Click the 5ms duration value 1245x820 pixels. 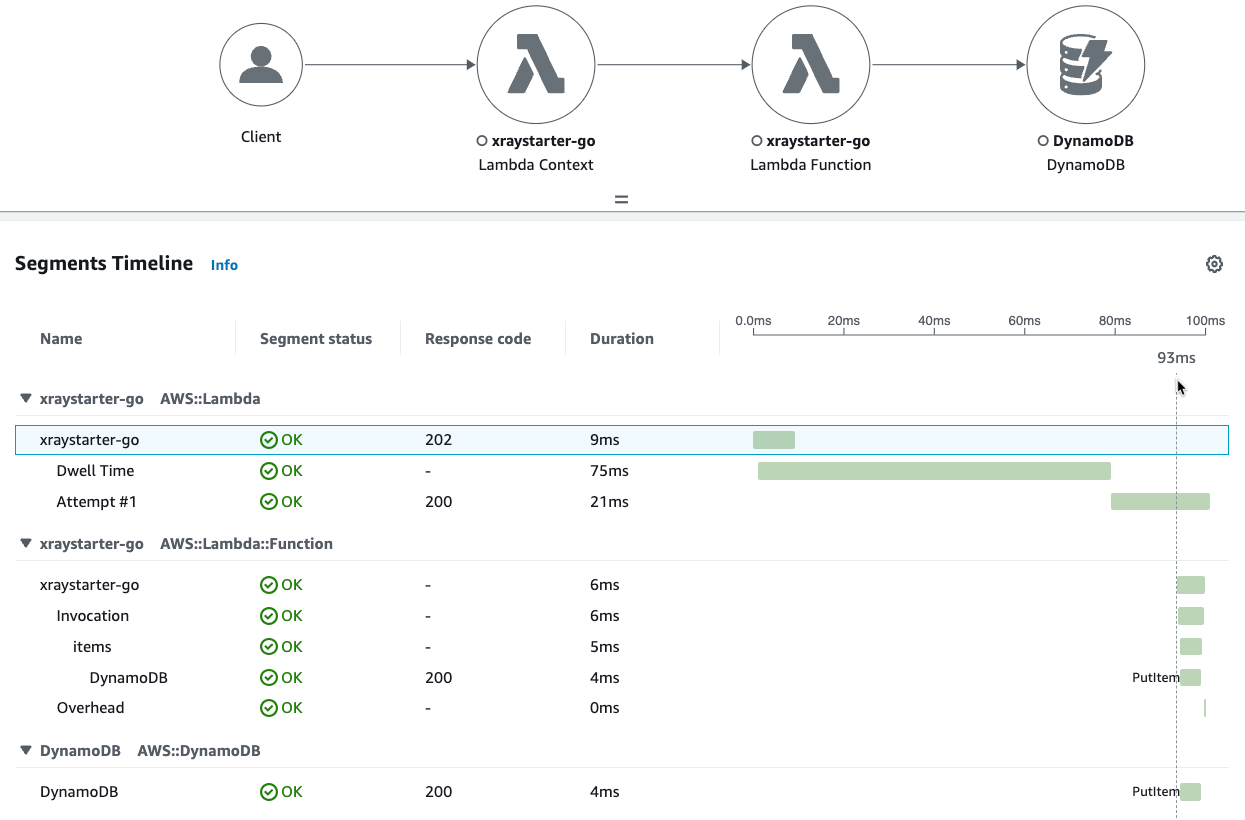pos(605,647)
